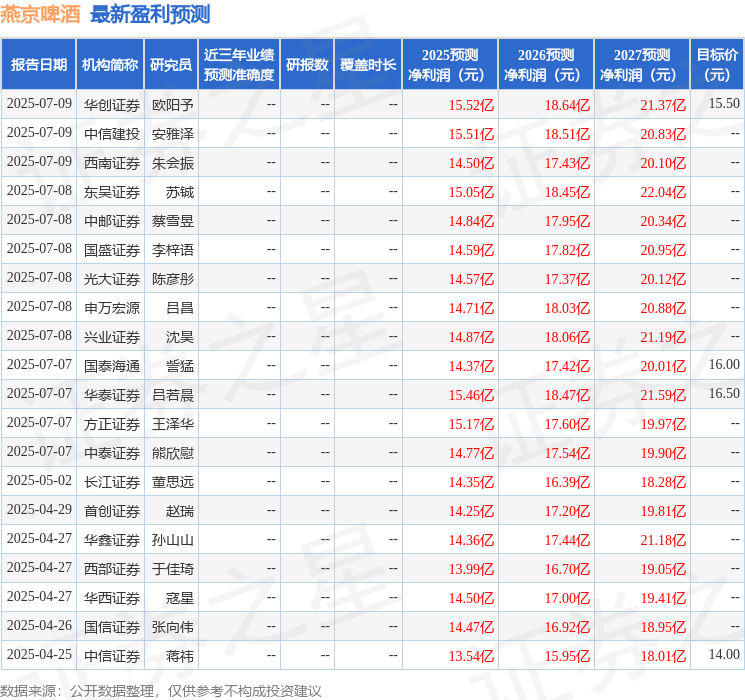Select the 长江证券 institution cell
The image size is (745, 700).
tap(112, 482)
